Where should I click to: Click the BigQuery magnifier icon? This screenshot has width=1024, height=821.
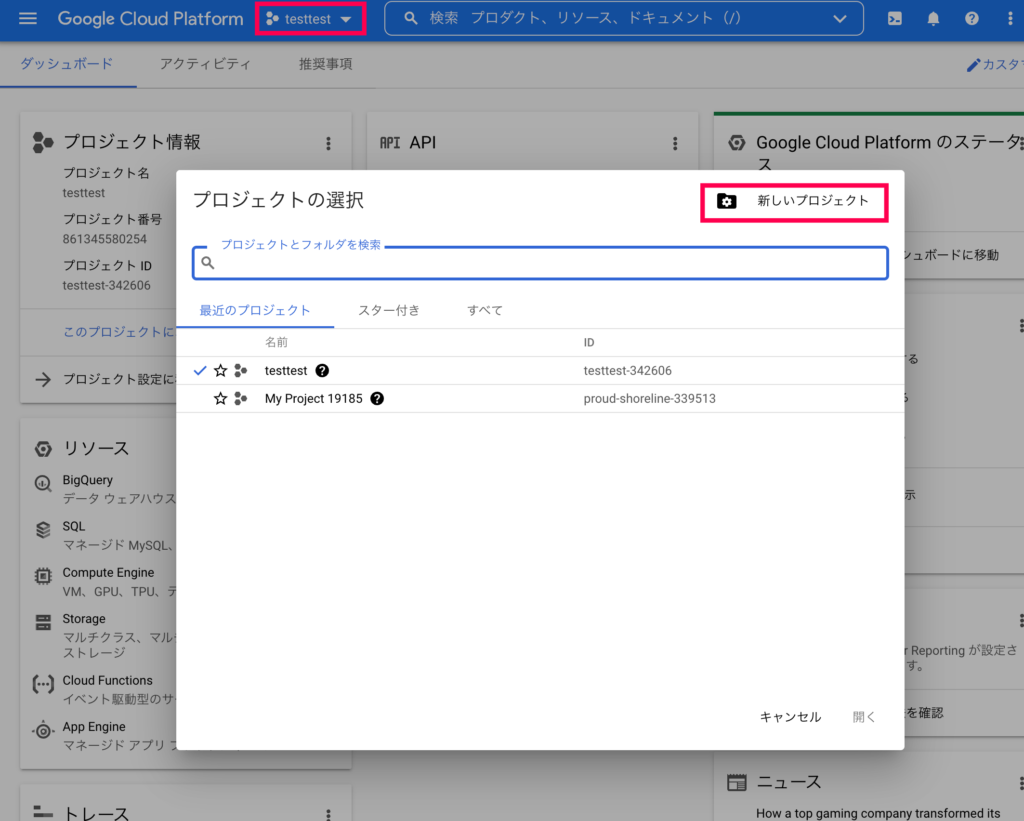(43, 483)
